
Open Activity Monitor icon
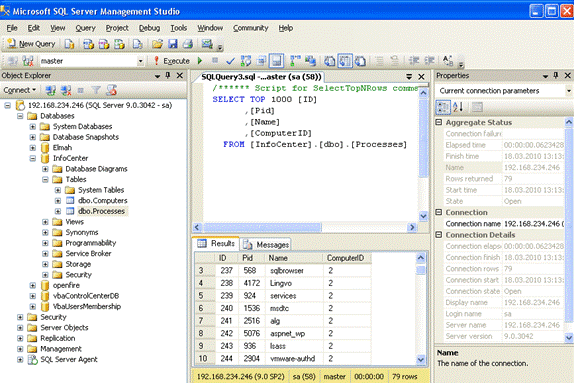pyautogui.click(x=207, y=44)
